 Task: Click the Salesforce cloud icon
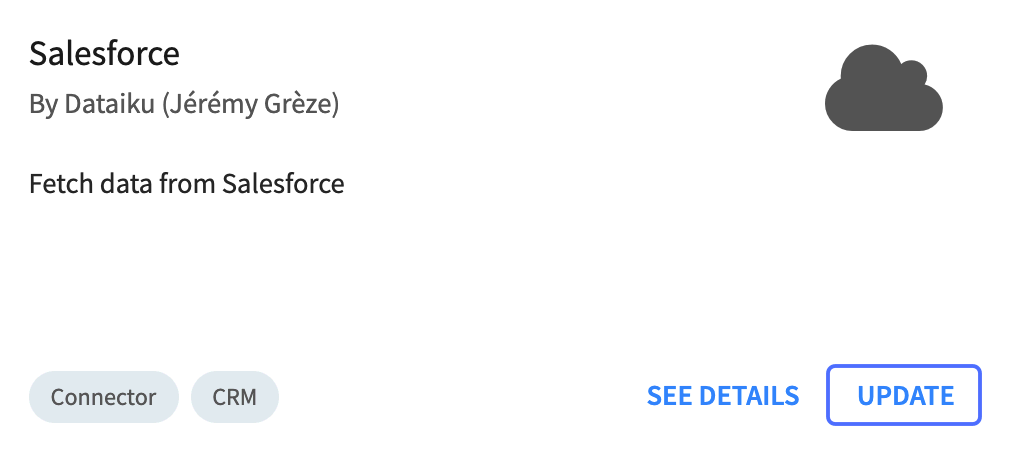[883, 89]
